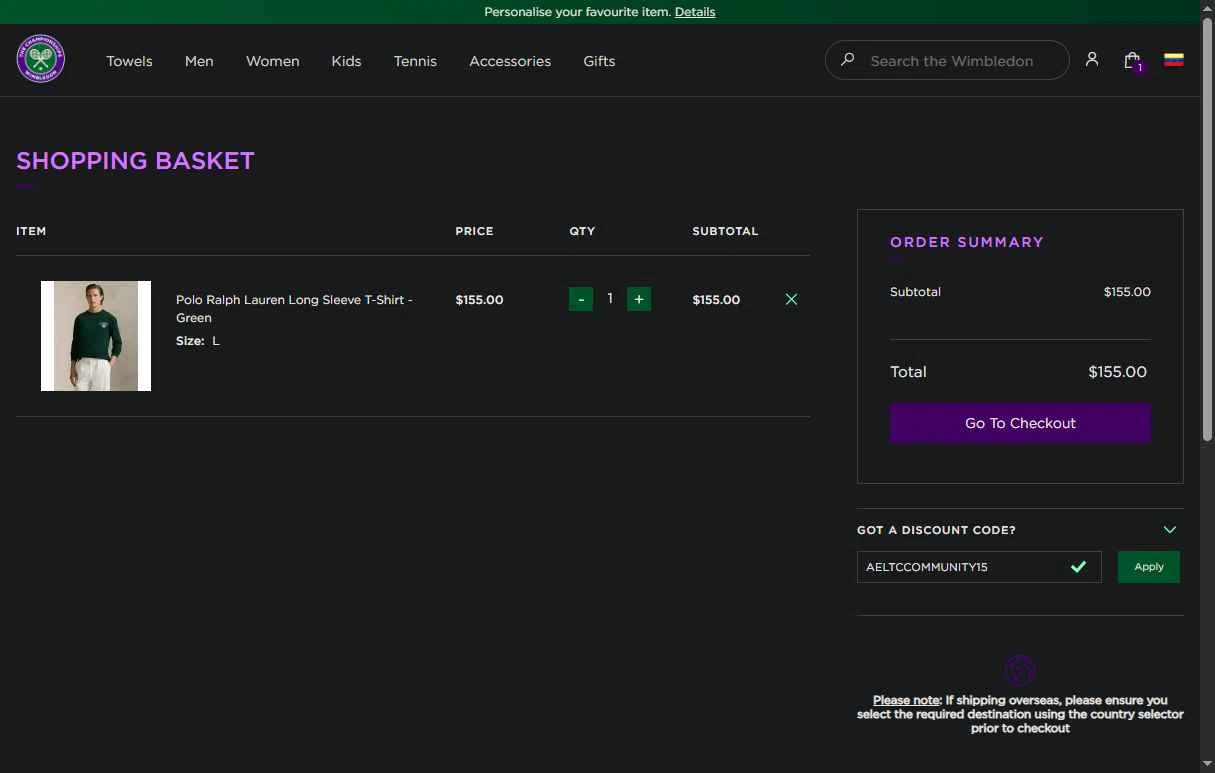The image size is (1215, 773).
Task: Open the shopping bag icon
Action: (x=1133, y=61)
